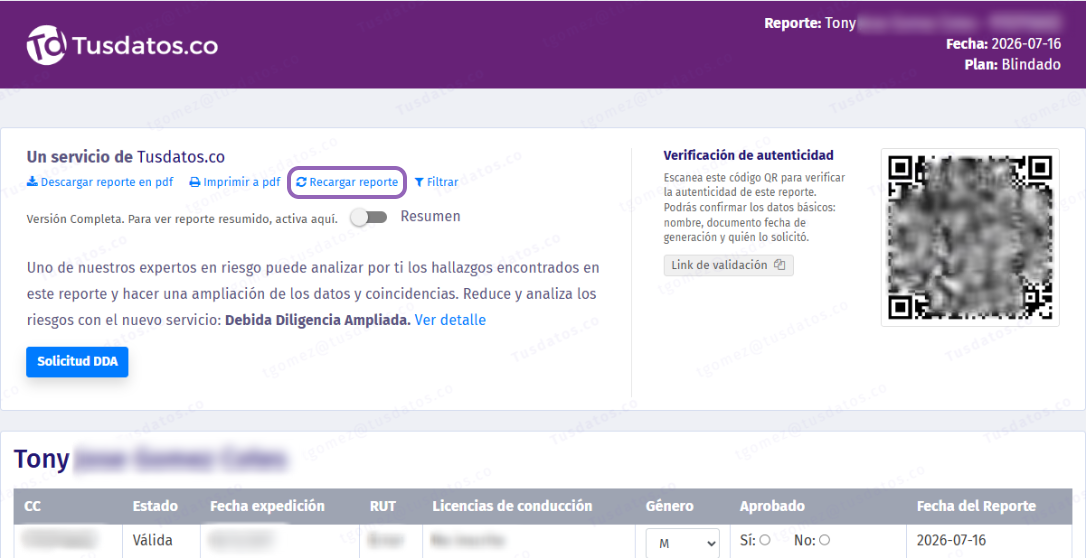This screenshot has height=558, width=1086.
Task: Open Ver detalle link
Action: coord(450,320)
